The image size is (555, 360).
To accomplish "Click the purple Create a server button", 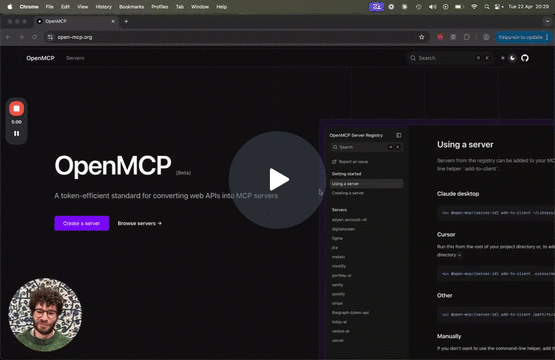I will click(x=82, y=223).
